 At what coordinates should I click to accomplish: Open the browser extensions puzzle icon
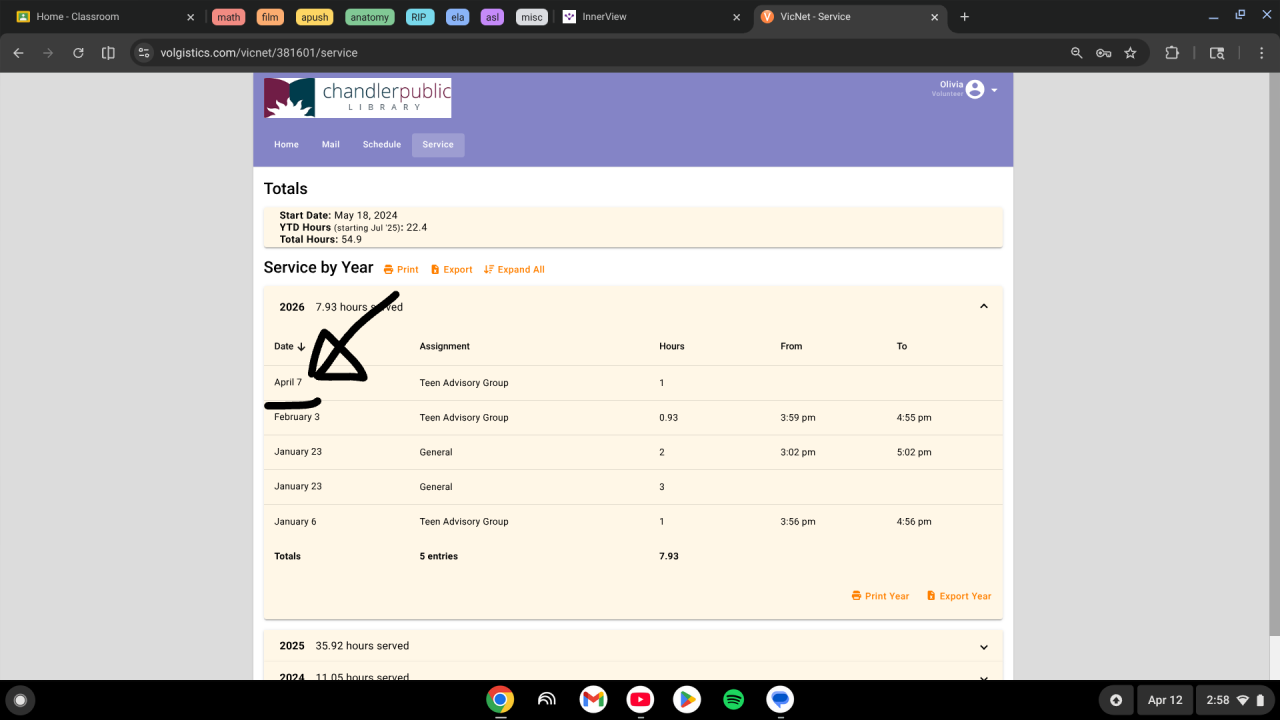[x=1172, y=53]
